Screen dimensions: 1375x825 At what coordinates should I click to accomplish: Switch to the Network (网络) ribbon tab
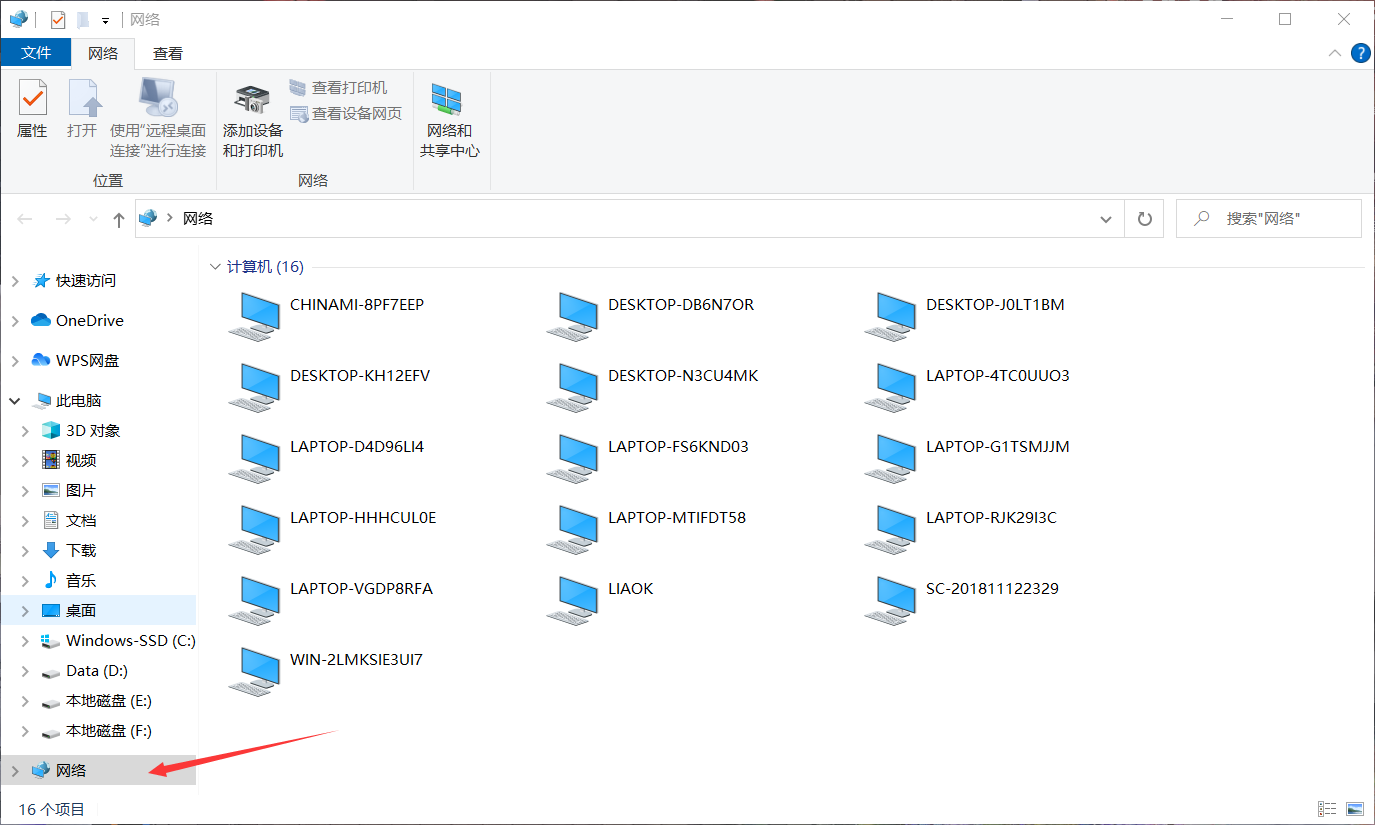tap(103, 53)
